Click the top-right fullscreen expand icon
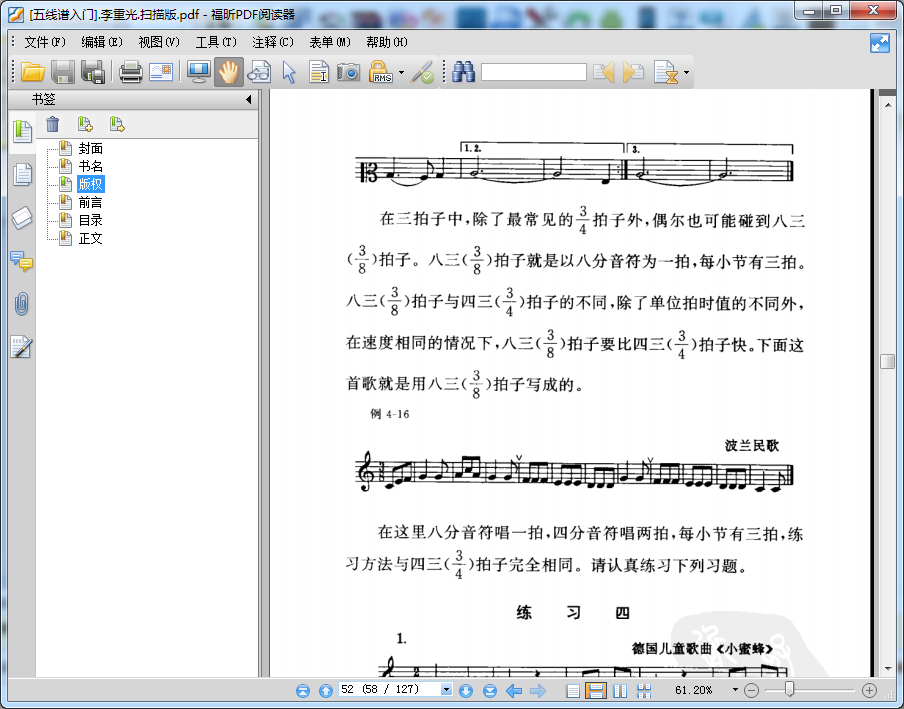This screenshot has width=904, height=709. tap(880, 43)
